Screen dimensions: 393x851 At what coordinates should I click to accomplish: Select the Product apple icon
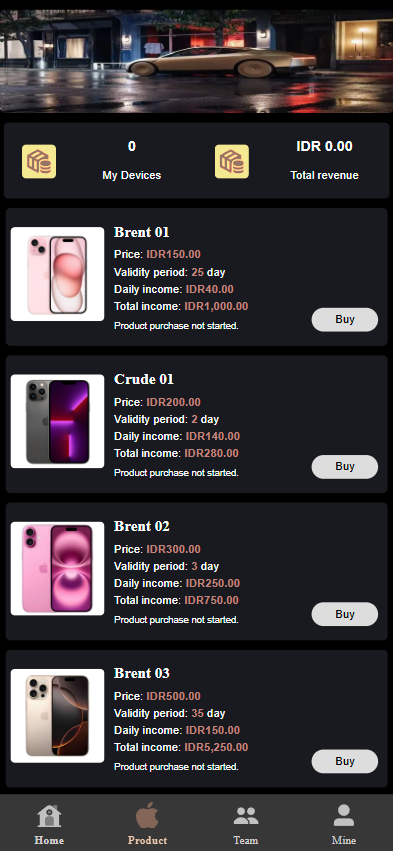click(x=147, y=816)
